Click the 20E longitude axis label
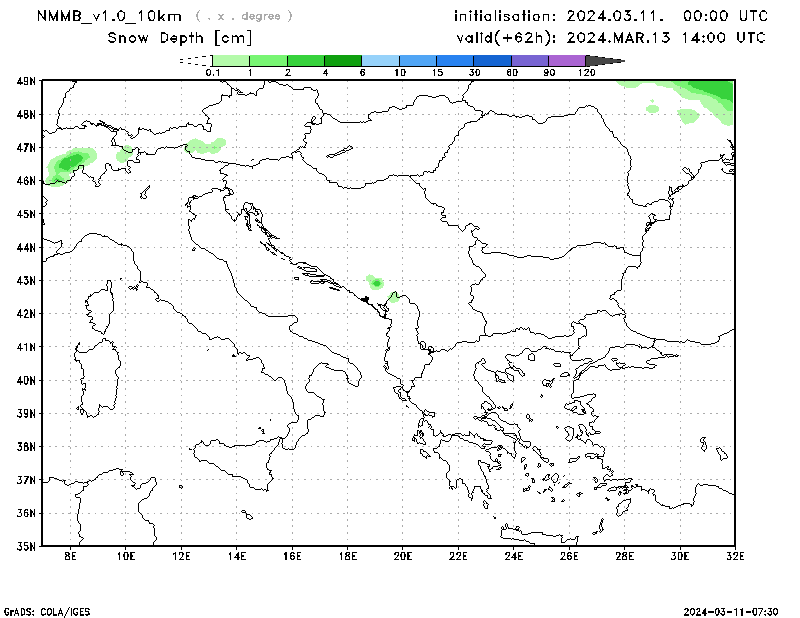This screenshot has width=800, height=618. click(x=403, y=555)
